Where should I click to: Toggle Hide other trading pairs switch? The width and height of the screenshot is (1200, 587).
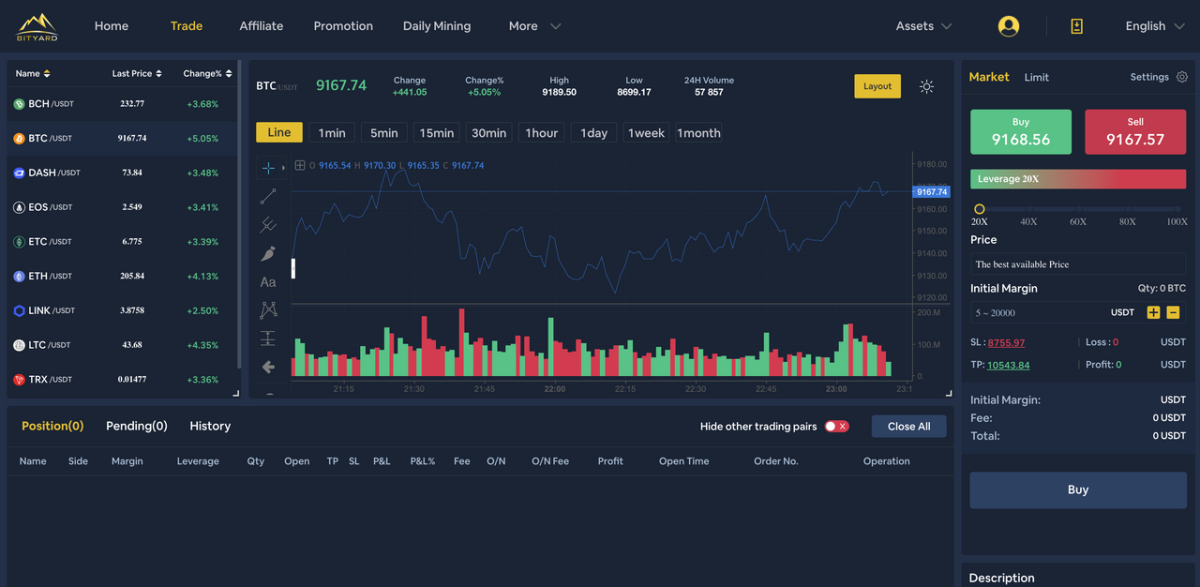pyautogui.click(x=836, y=426)
